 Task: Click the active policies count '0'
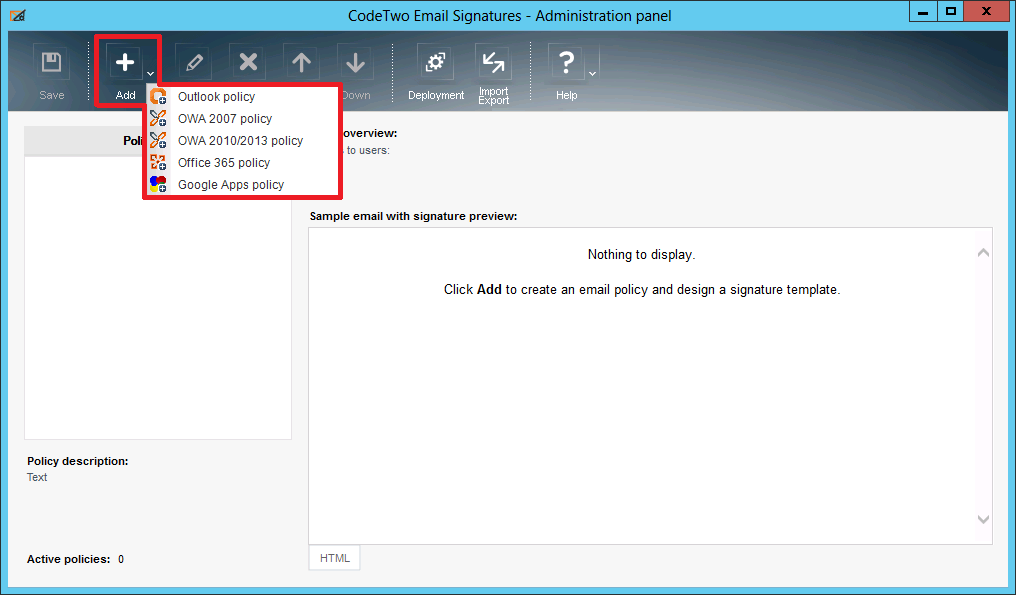(121, 559)
